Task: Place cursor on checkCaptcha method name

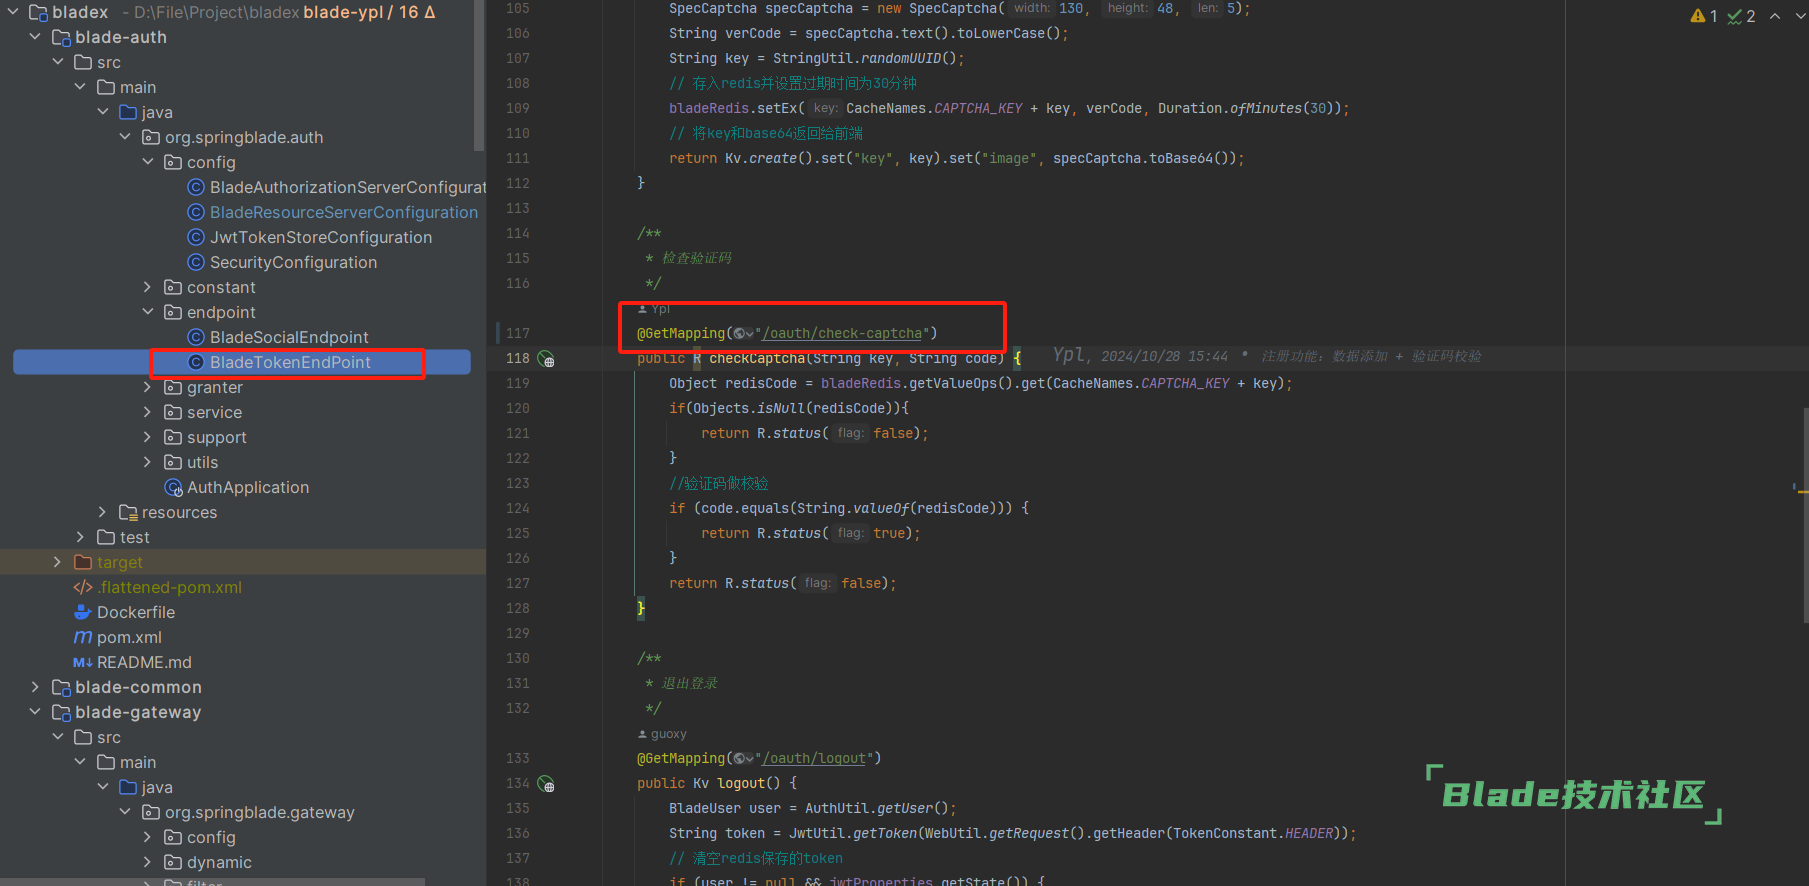Action: coord(757,358)
